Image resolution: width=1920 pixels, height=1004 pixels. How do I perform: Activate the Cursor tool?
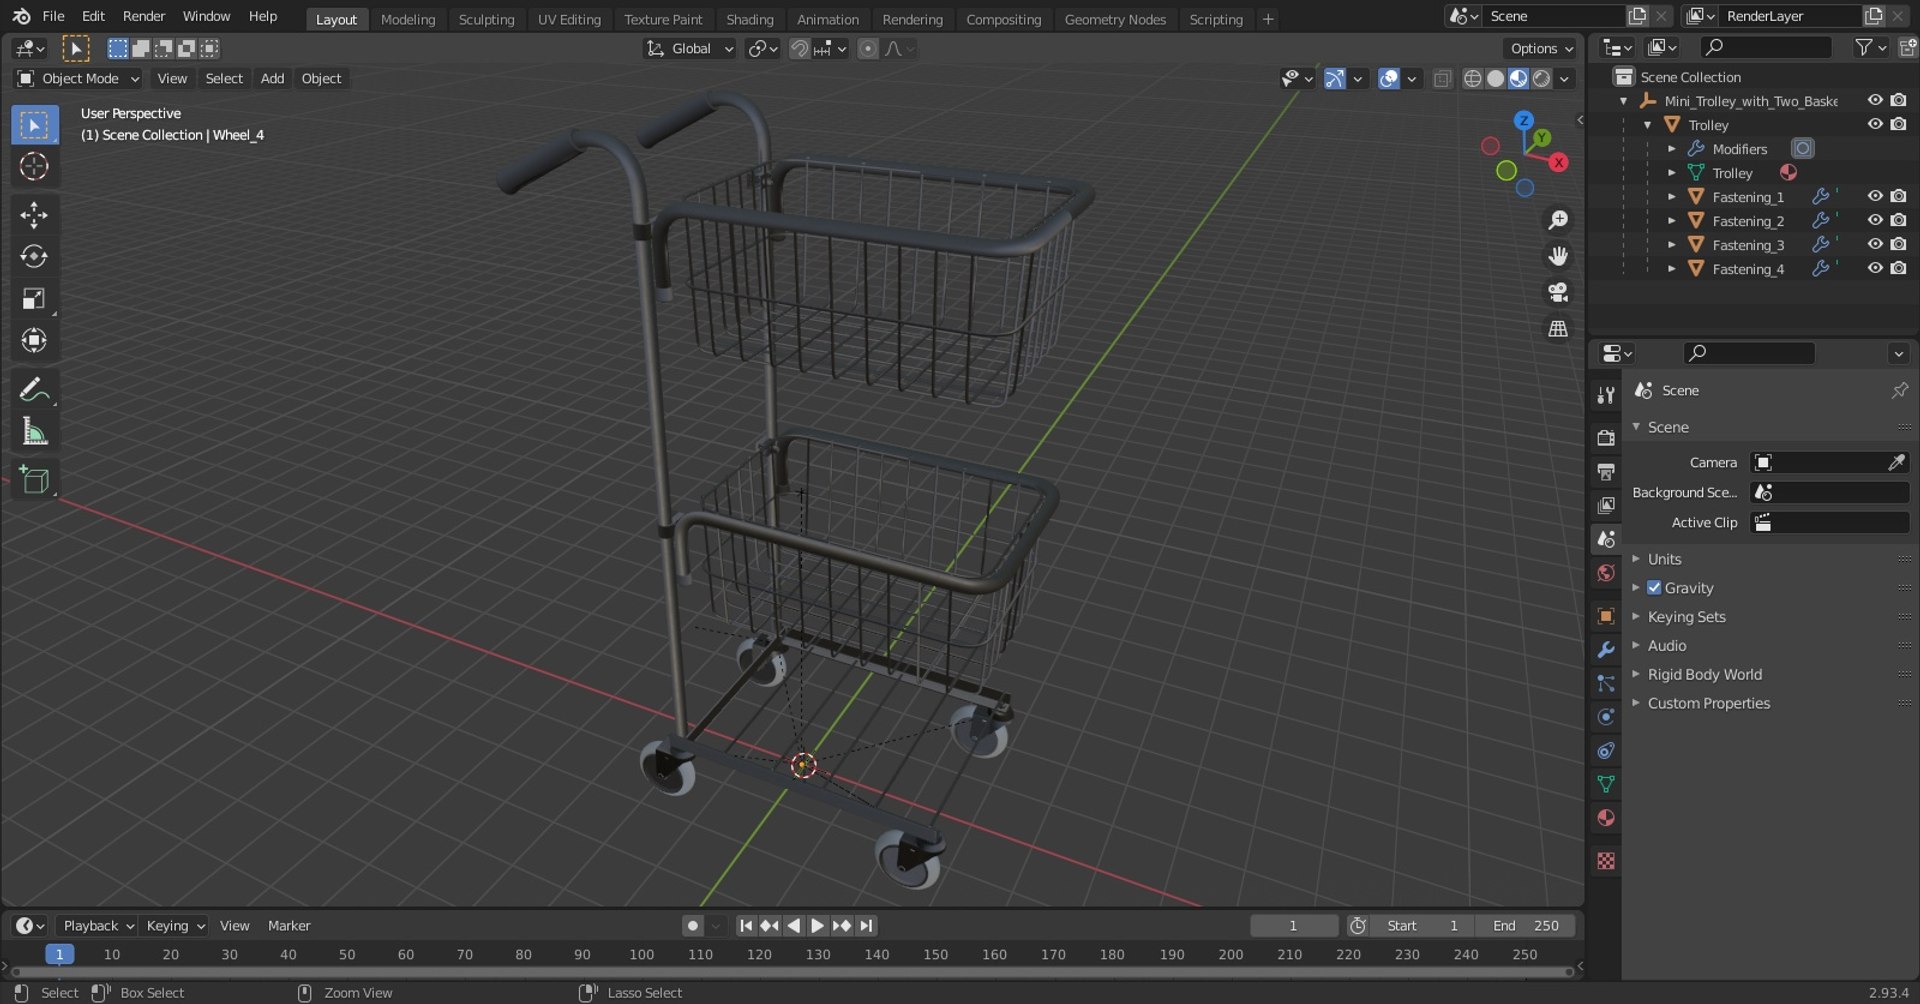click(34, 167)
